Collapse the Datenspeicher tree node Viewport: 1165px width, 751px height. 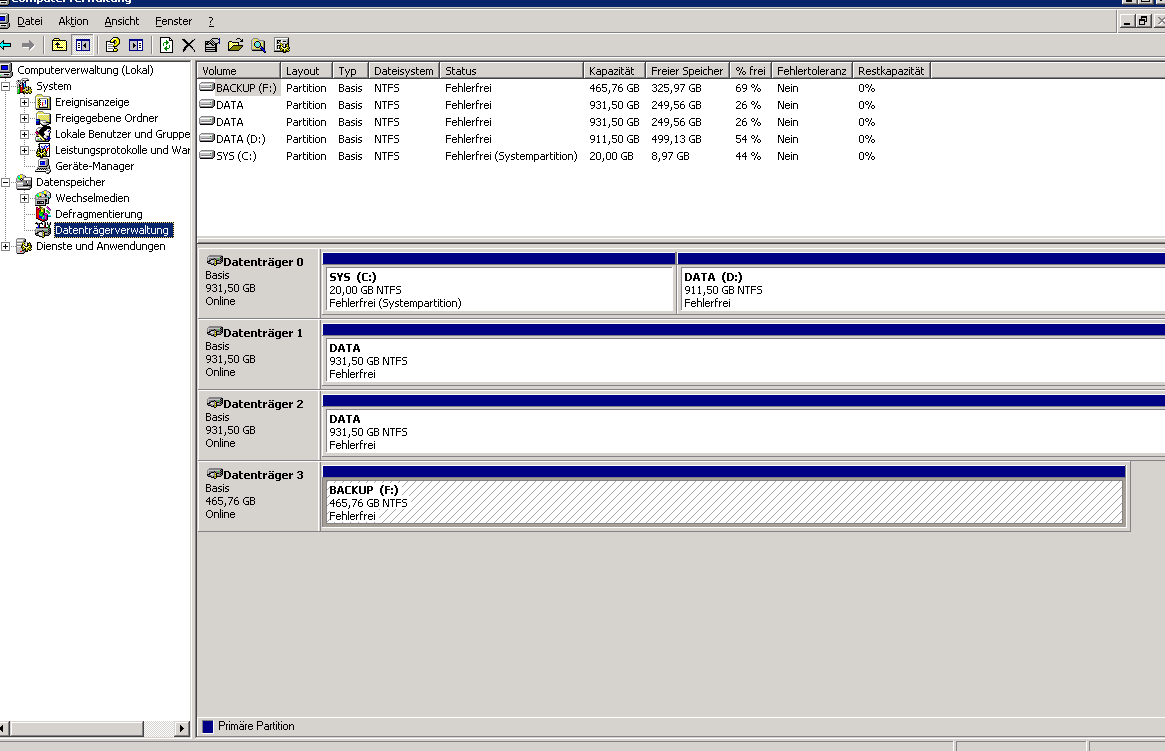pyautogui.click(x=6, y=182)
